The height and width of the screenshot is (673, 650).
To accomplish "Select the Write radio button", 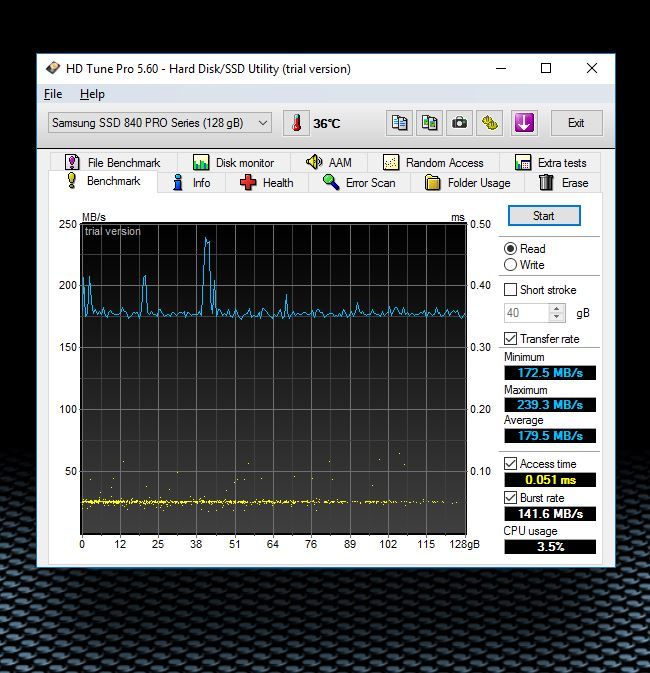I will coord(510,265).
